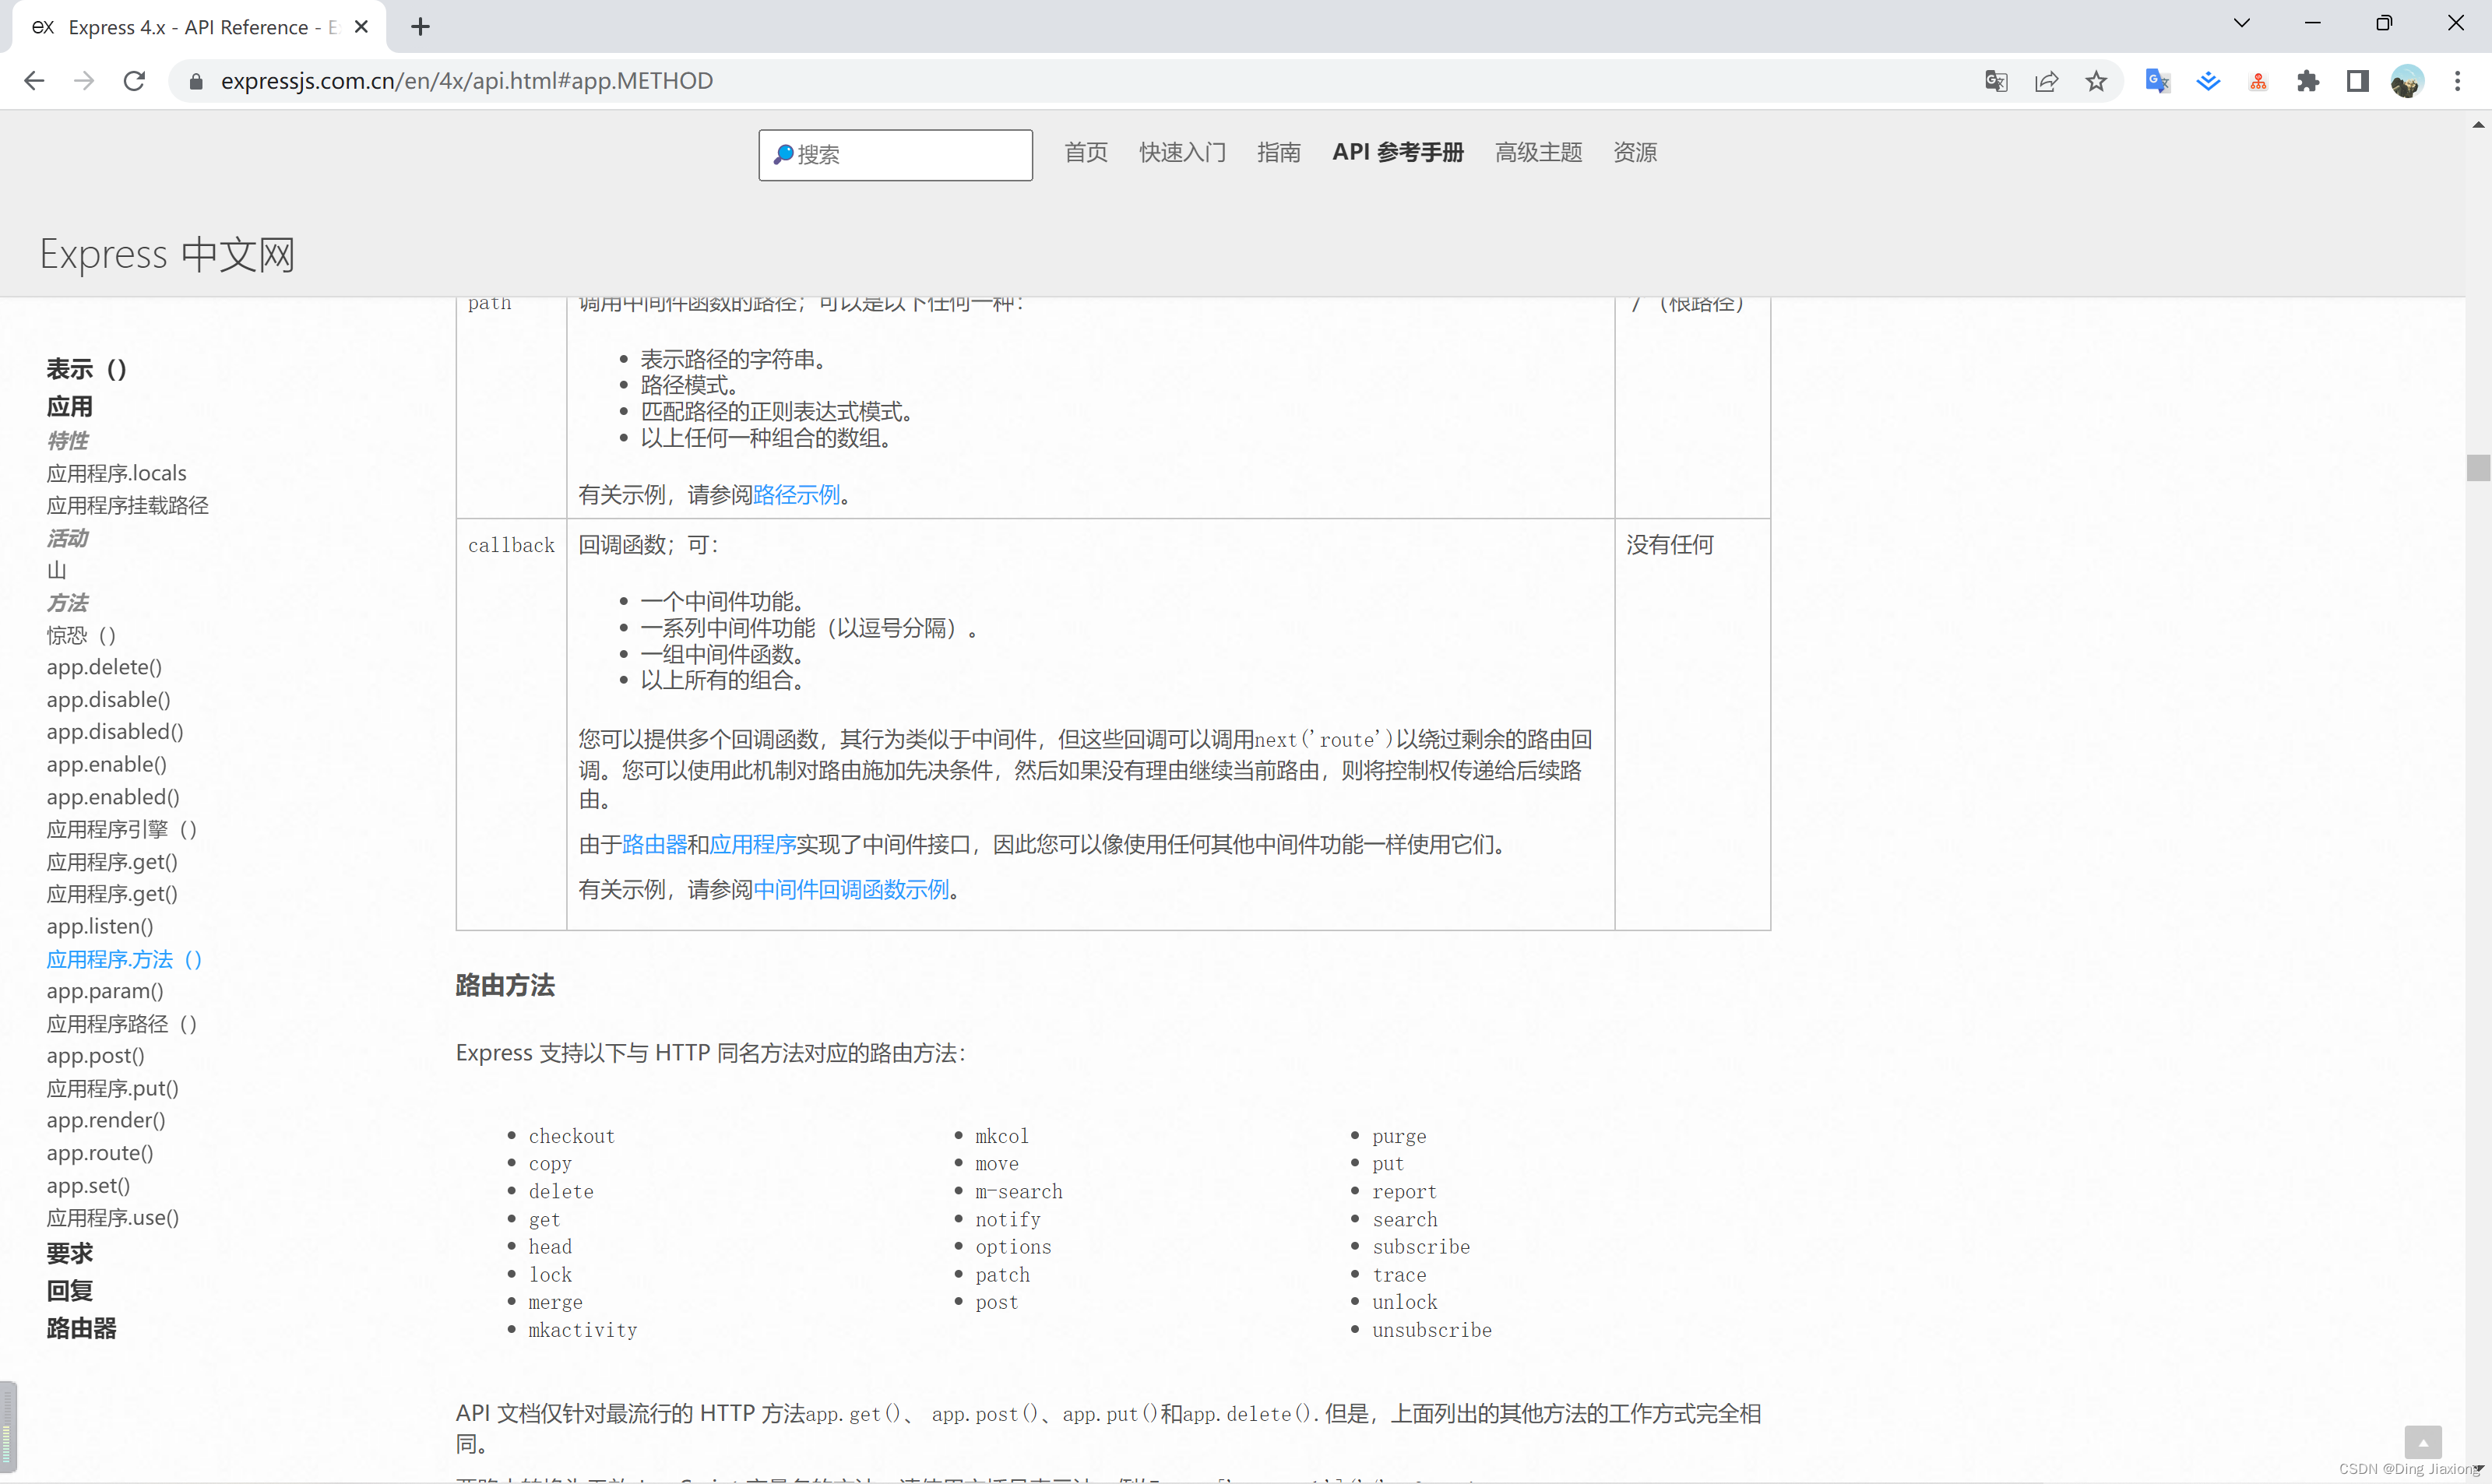Select the API 参考手册 nav tab
This screenshot has width=2492, height=1484.
(x=1397, y=152)
